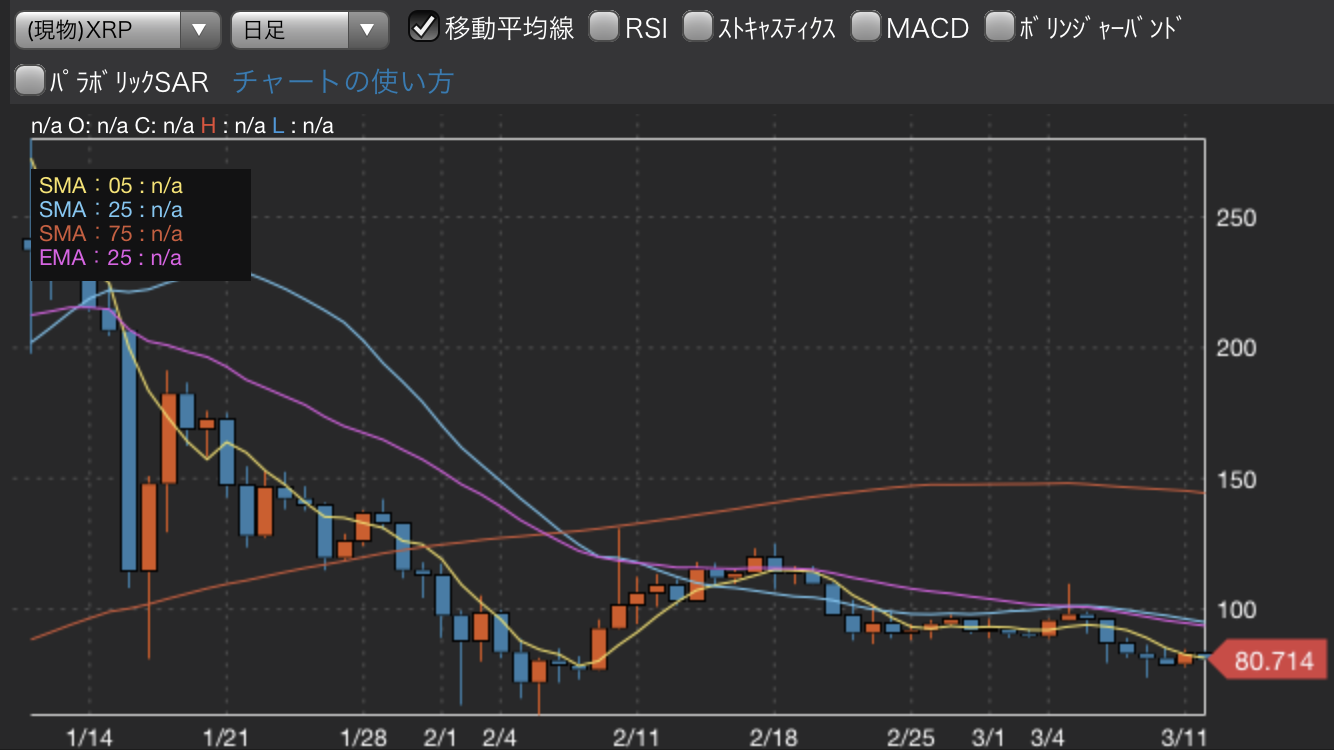Image resolution: width=1334 pixels, height=750 pixels.
Task: Click the 150 price axis label
Action: 1236,480
